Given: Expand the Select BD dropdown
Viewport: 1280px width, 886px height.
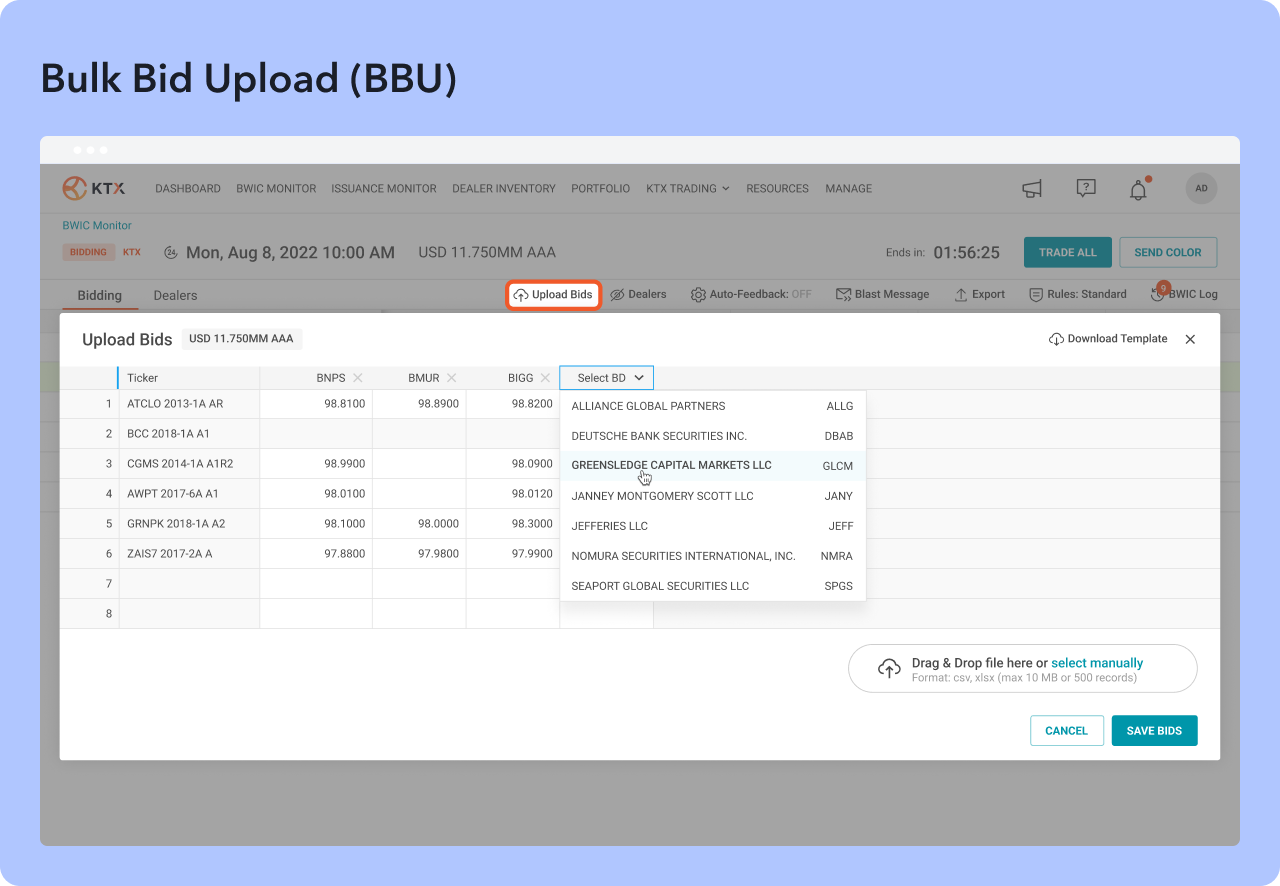Looking at the screenshot, I should (607, 378).
